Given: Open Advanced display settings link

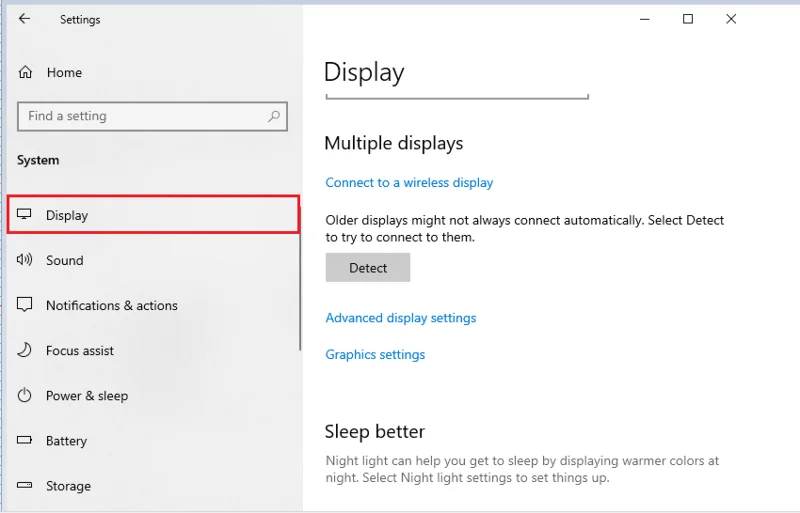Looking at the screenshot, I should click(401, 318).
